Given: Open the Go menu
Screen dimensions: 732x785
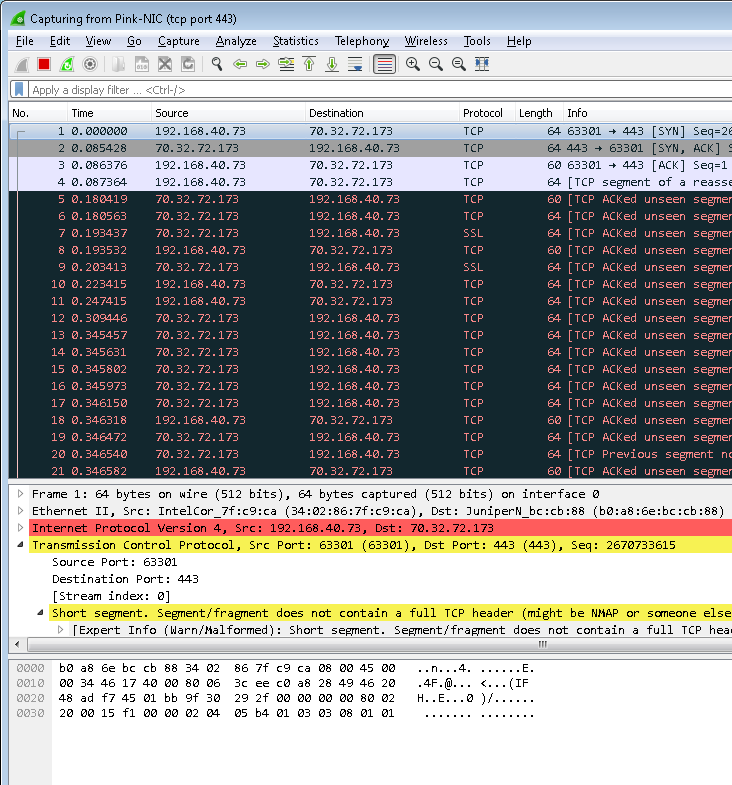Looking at the screenshot, I should (x=134, y=41).
